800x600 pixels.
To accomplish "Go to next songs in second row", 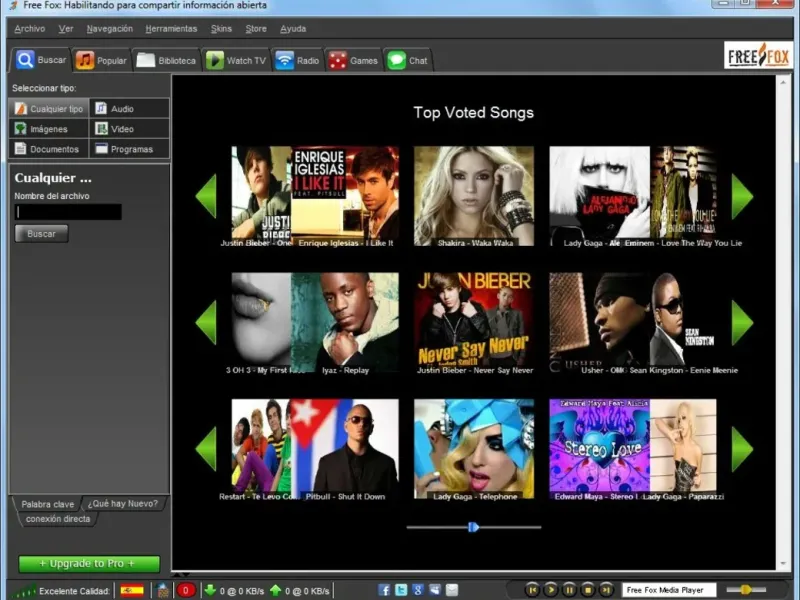I will [x=742, y=322].
